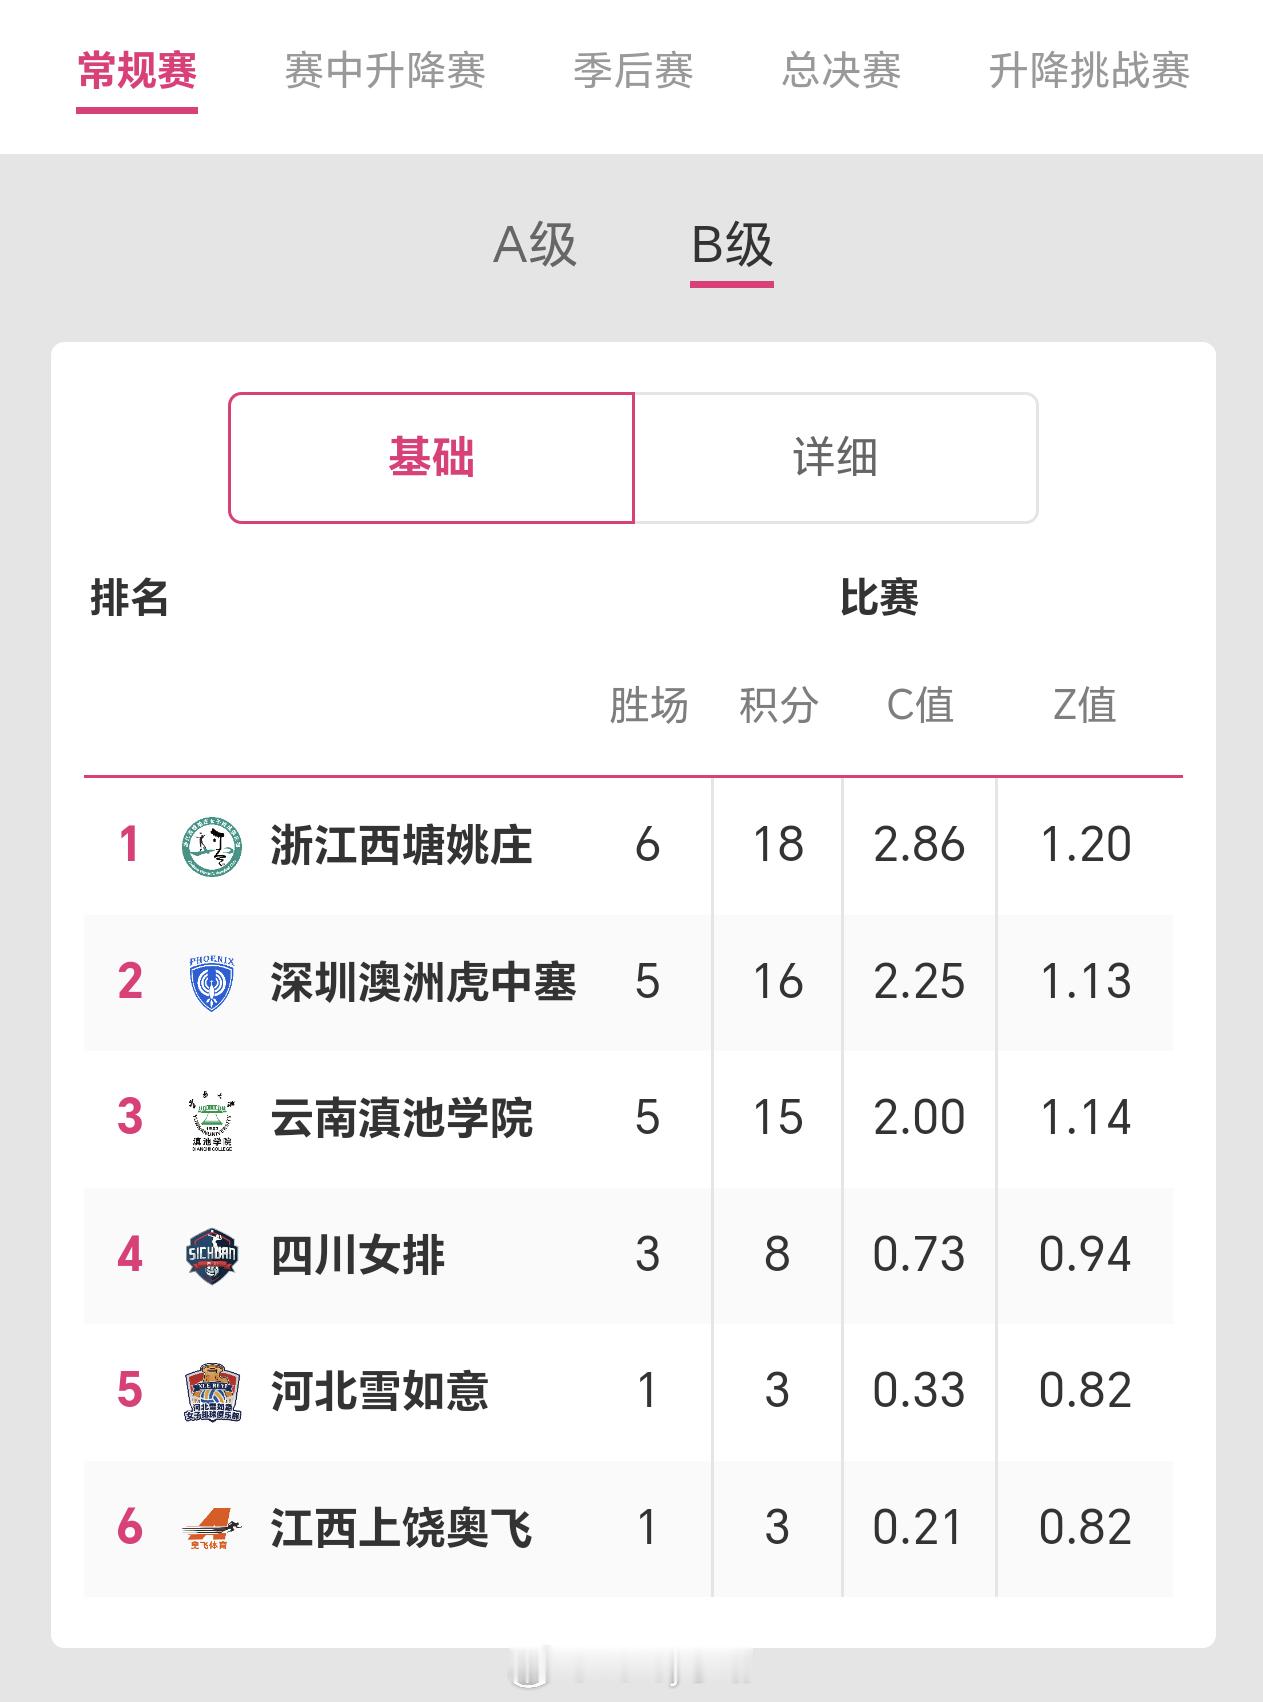The width and height of the screenshot is (1263, 1702).
Task: Select the A级 division tab
Action: click(x=535, y=245)
